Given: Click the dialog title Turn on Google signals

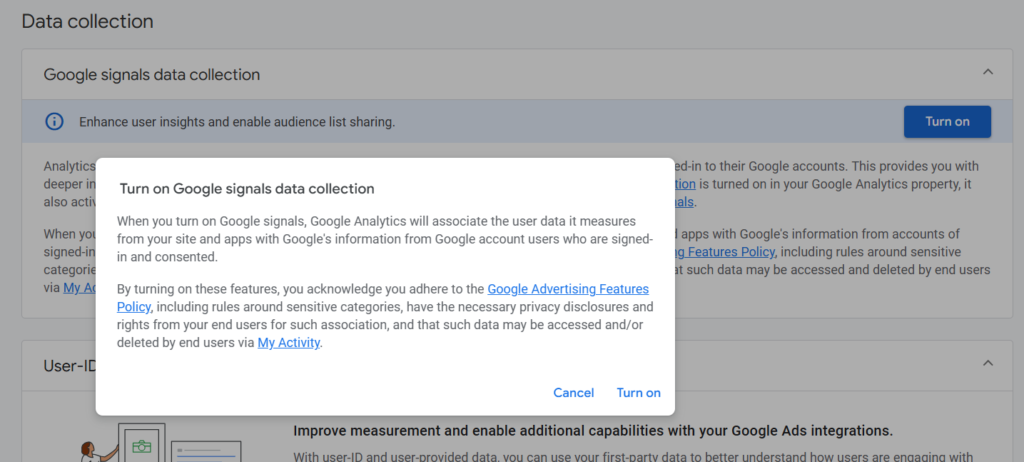Looking at the screenshot, I should click(x=247, y=189).
